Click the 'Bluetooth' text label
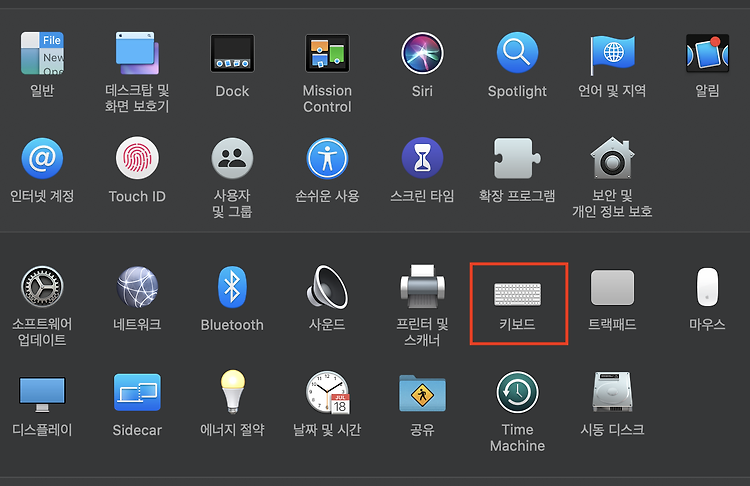 tap(232, 325)
